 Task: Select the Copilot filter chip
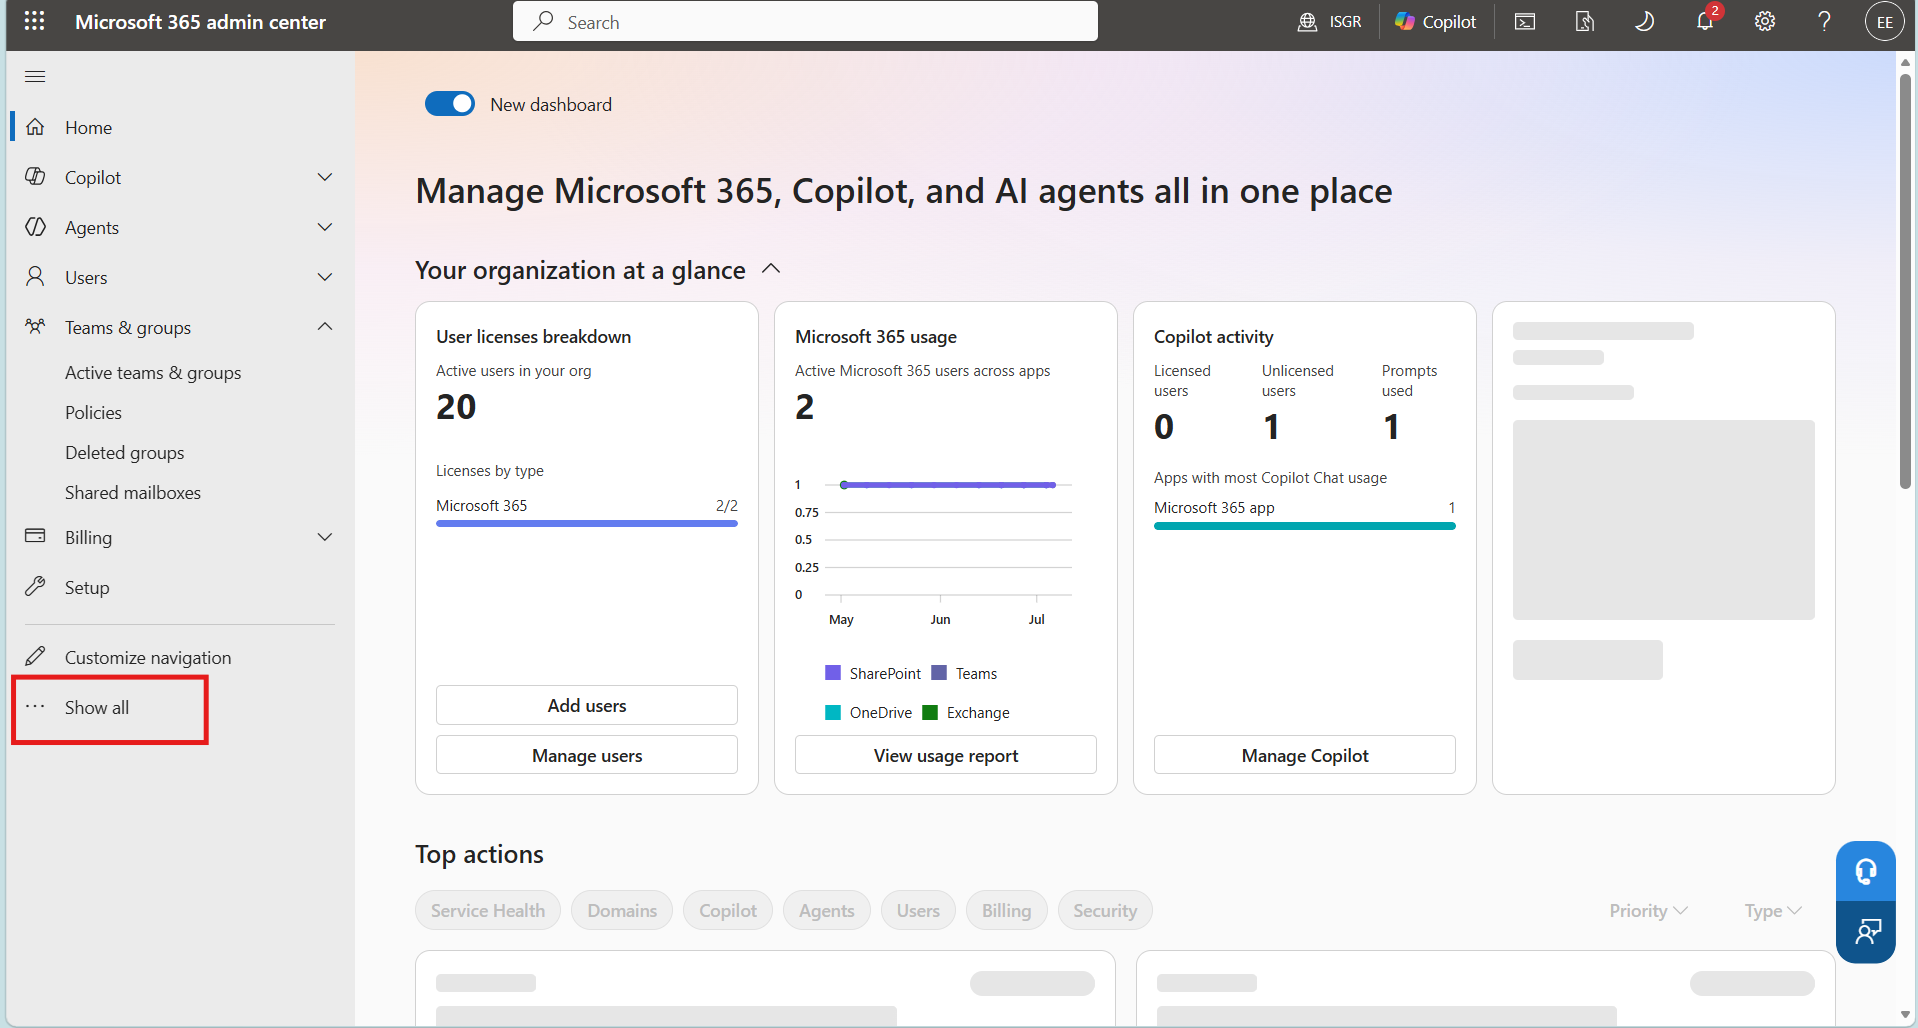[728, 910]
